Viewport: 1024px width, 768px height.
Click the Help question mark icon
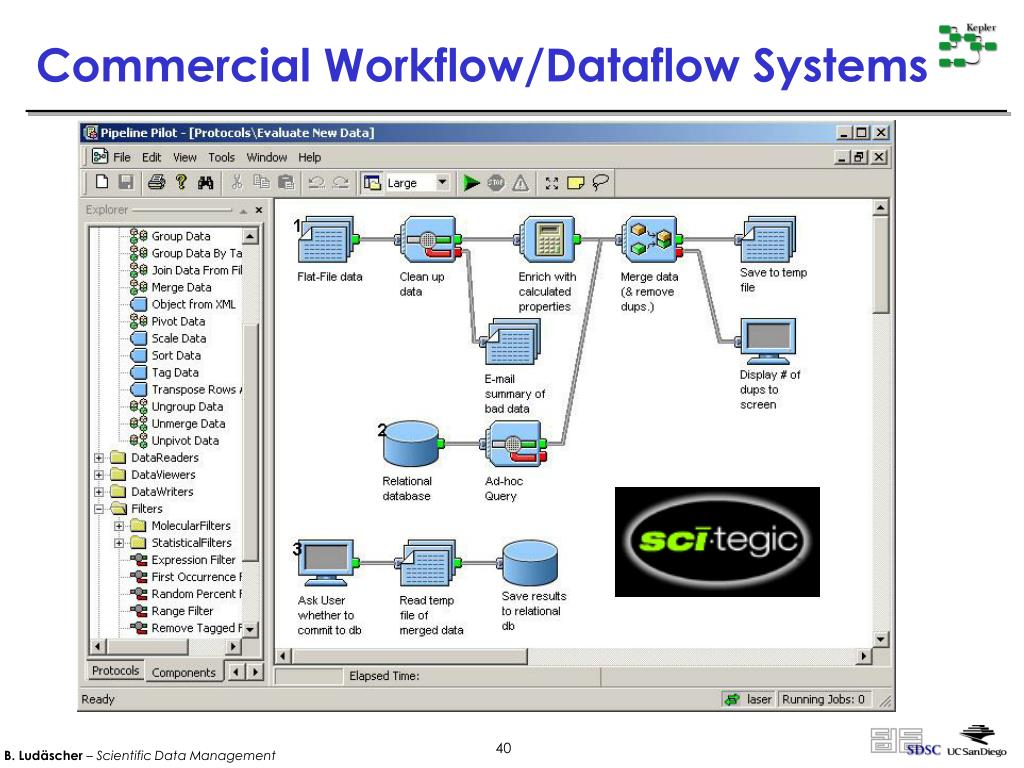182,182
